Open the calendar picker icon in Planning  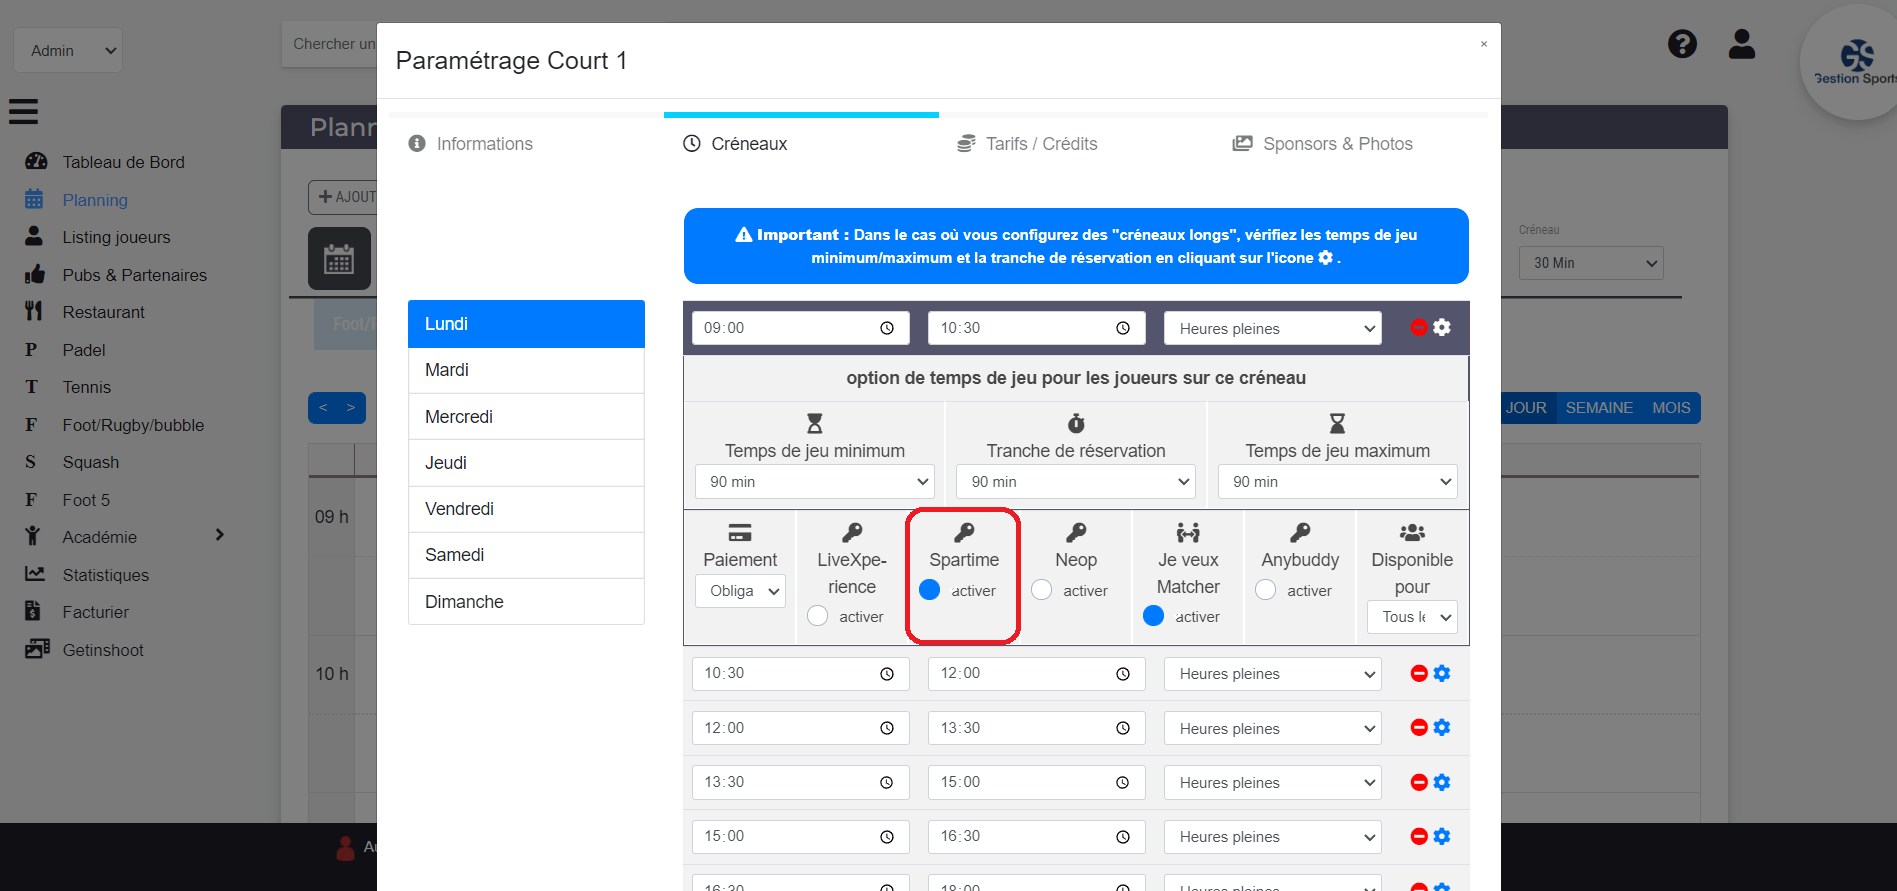pyautogui.click(x=339, y=259)
